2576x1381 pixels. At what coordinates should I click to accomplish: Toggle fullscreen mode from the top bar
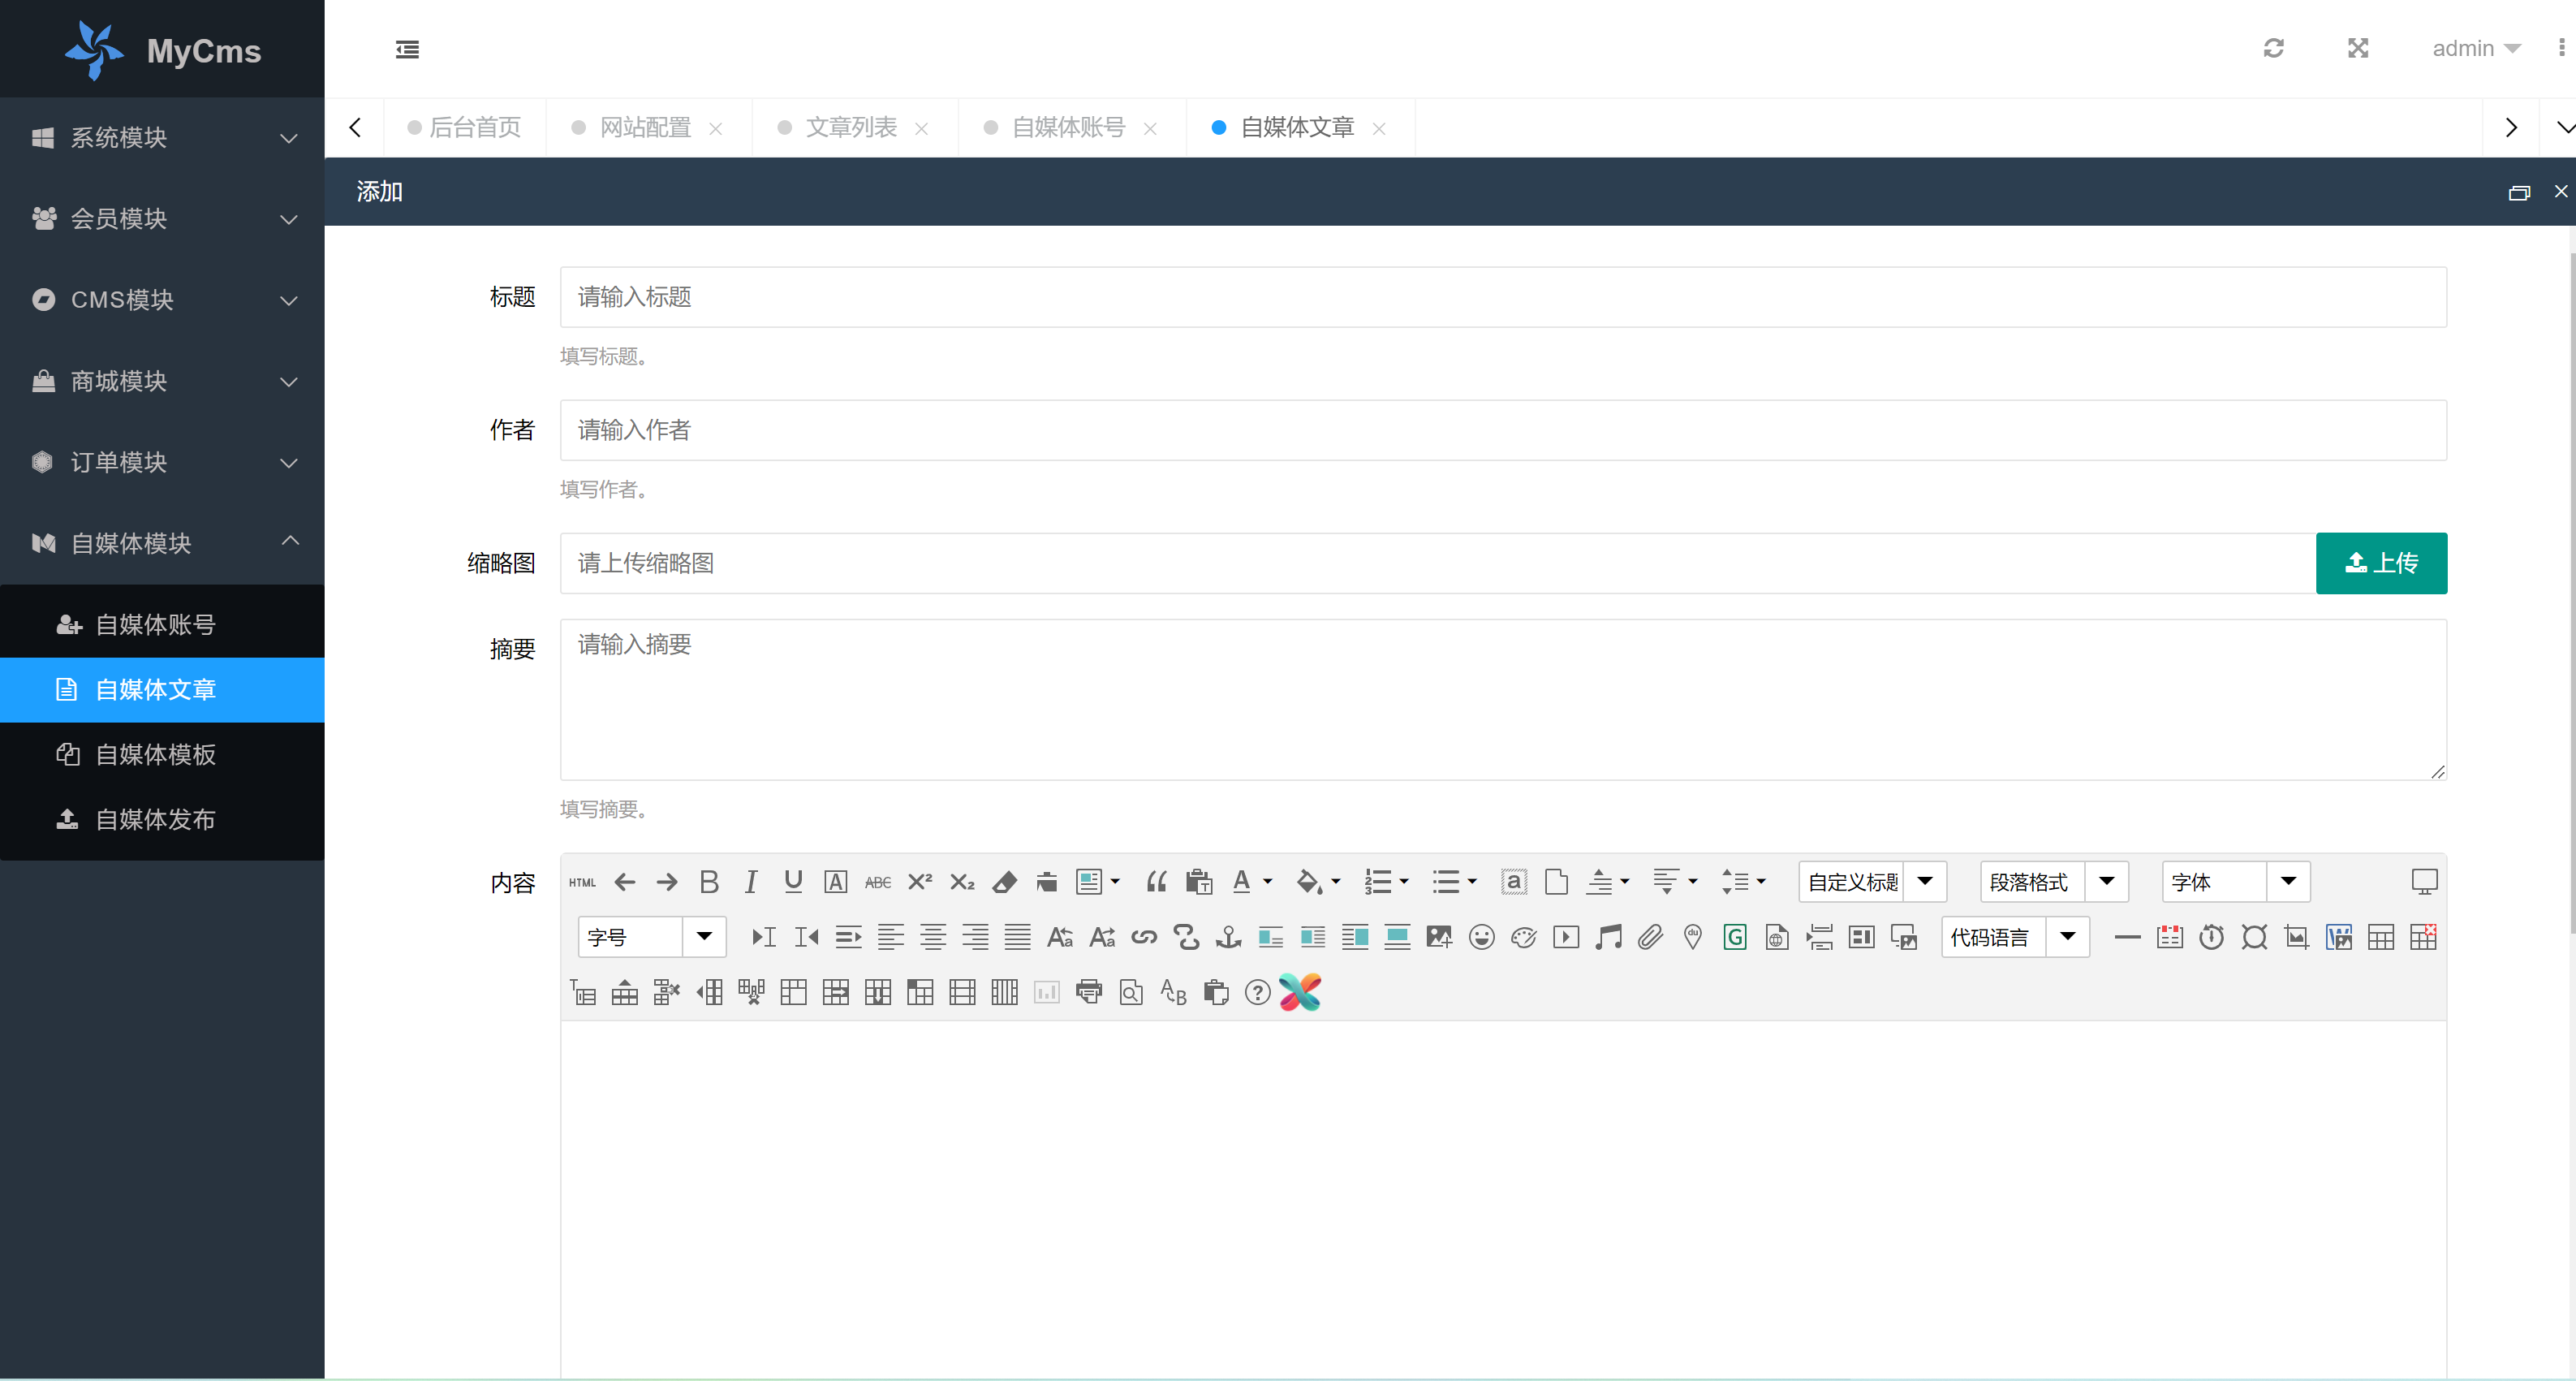click(2358, 48)
